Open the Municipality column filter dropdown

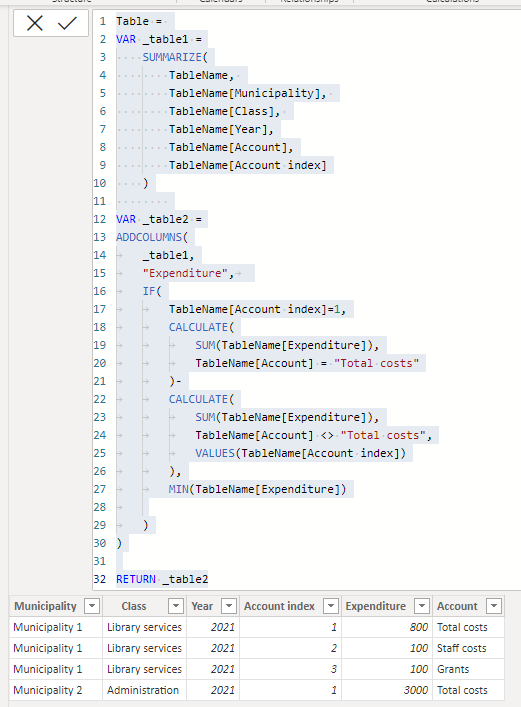pos(92,606)
